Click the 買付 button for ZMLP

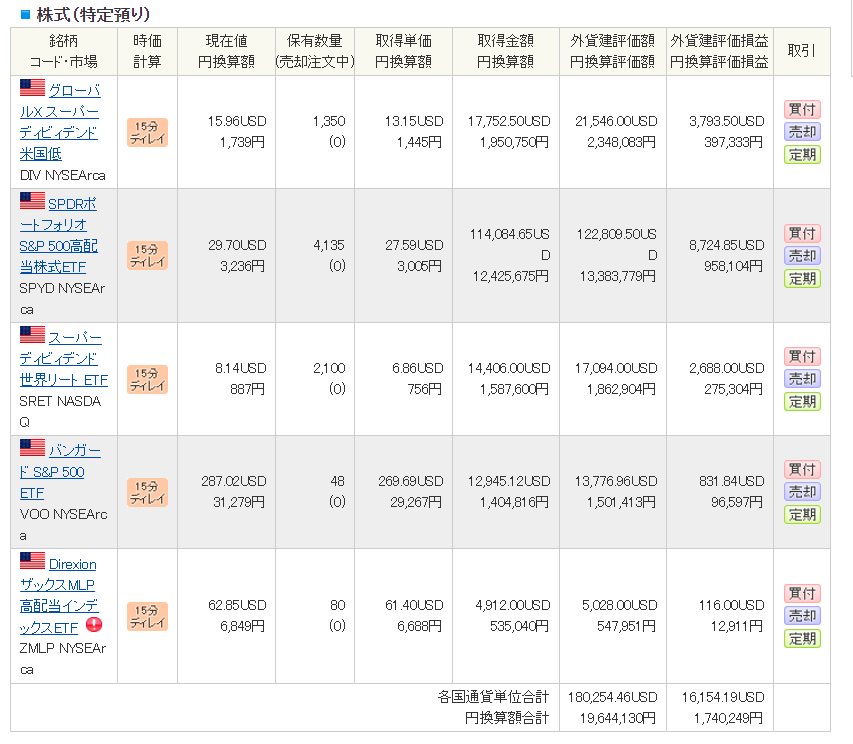(802, 593)
